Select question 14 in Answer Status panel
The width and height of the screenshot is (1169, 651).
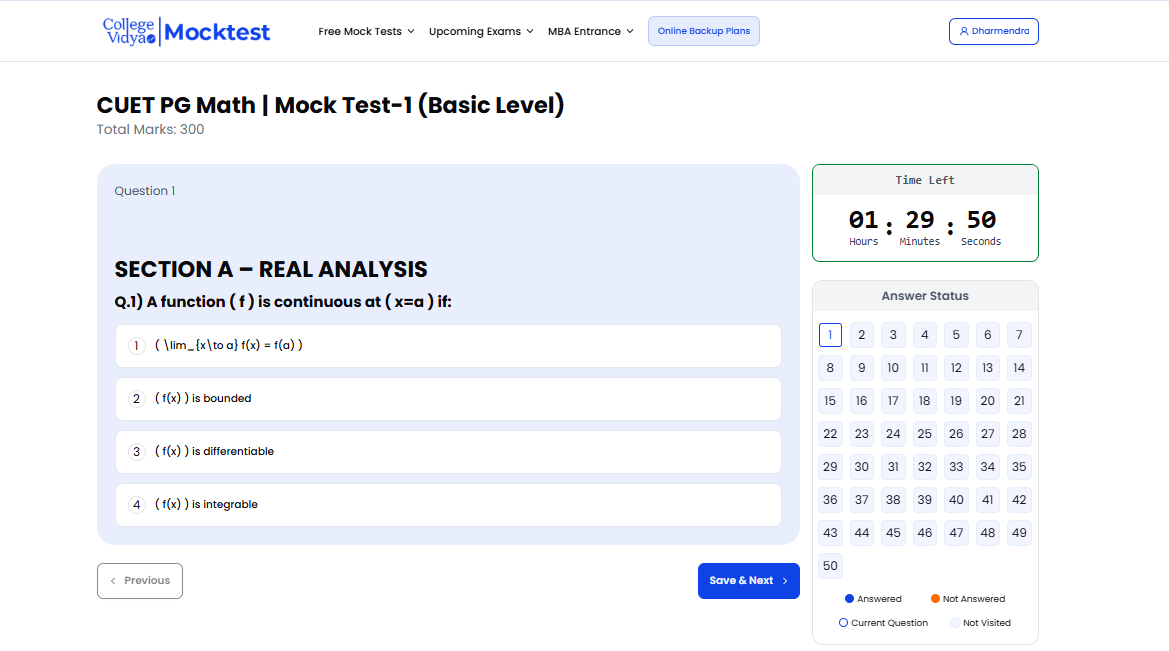[1018, 368]
